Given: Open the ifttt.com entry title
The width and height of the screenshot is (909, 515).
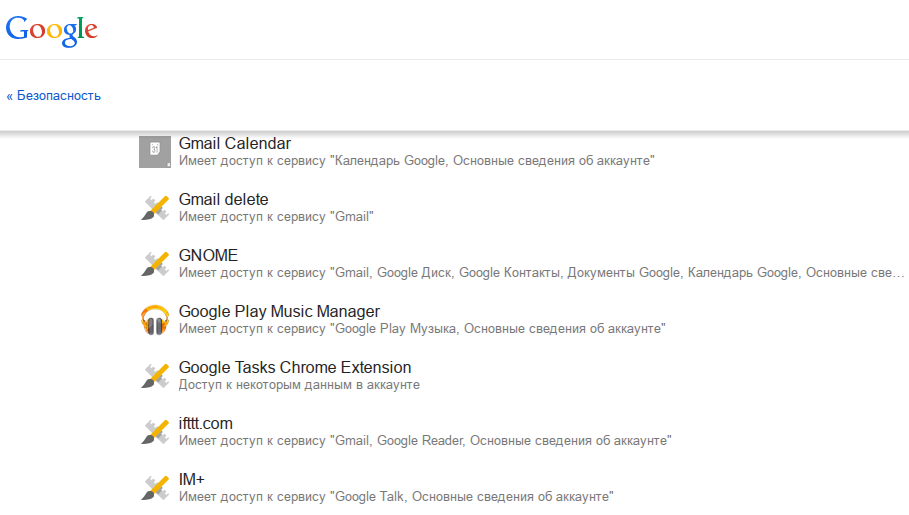Looking at the screenshot, I should pyautogui.click(x=206, y=424).
